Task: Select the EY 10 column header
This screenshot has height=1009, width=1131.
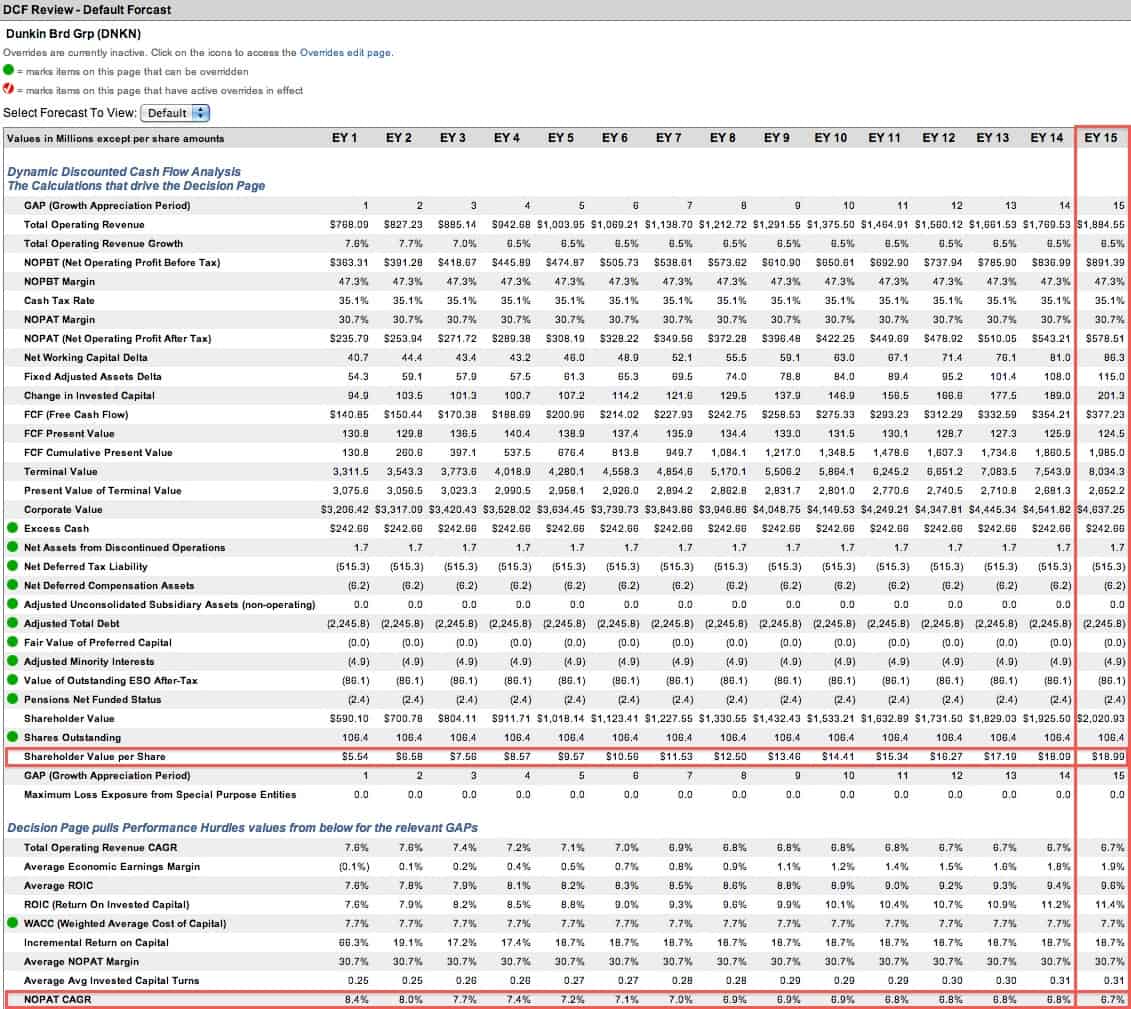Action: click(830, 138)
